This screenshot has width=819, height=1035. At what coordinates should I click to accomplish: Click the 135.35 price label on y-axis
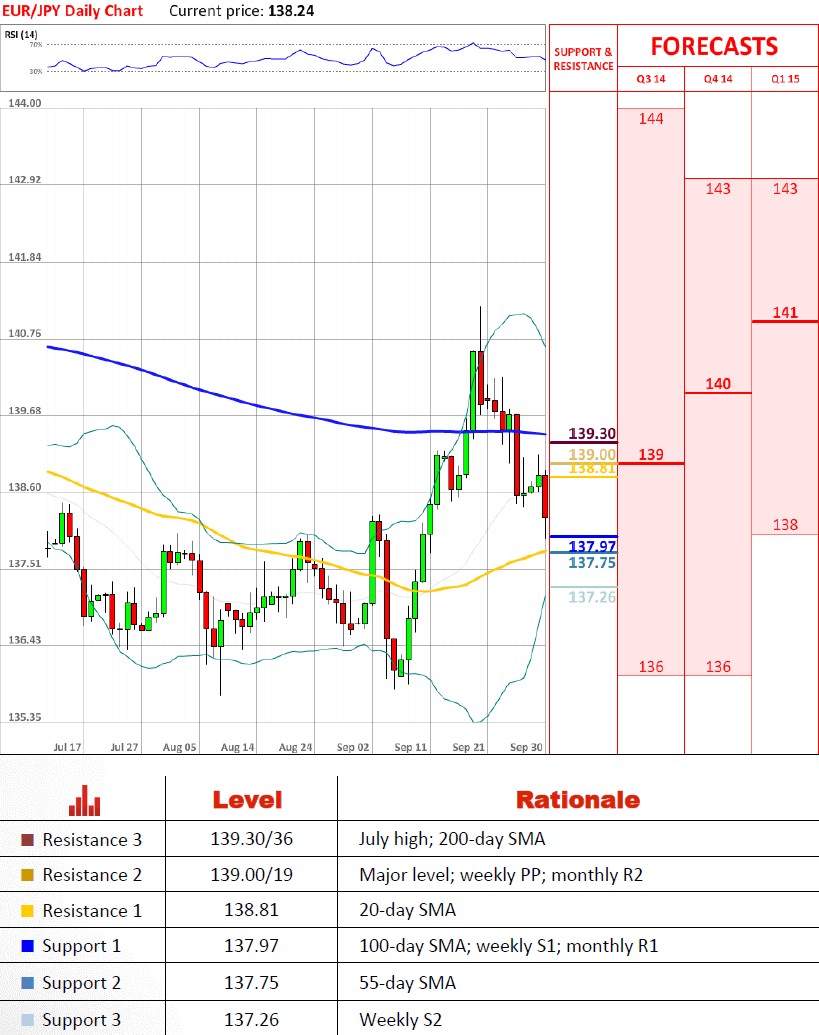pyautogui.click(x=24, y=717)
